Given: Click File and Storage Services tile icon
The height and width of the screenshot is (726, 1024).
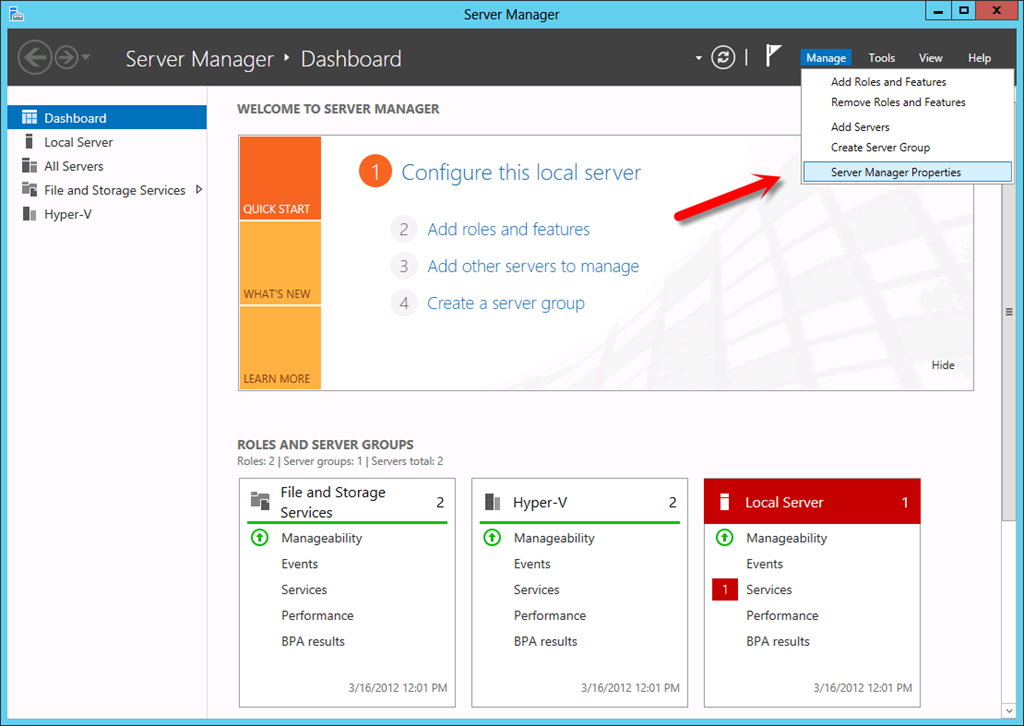Looking at the screenshot, I should (260, 501).
